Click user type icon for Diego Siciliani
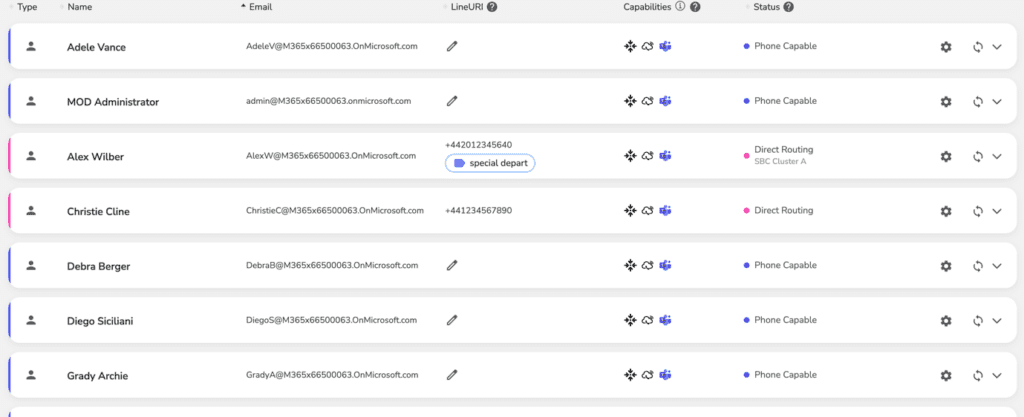 click(31, 320)
